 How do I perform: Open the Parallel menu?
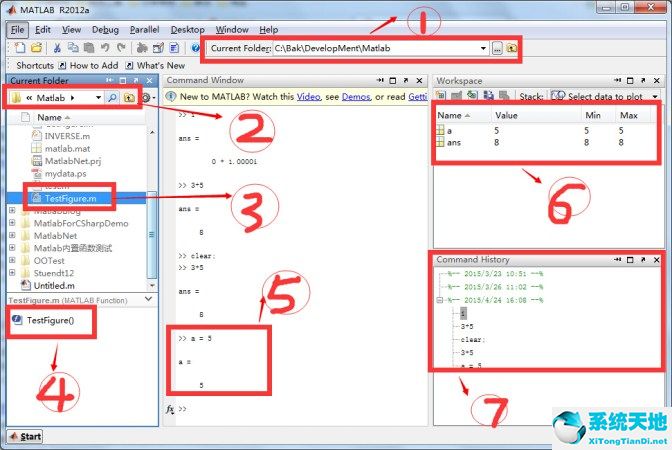pos(144,30)
